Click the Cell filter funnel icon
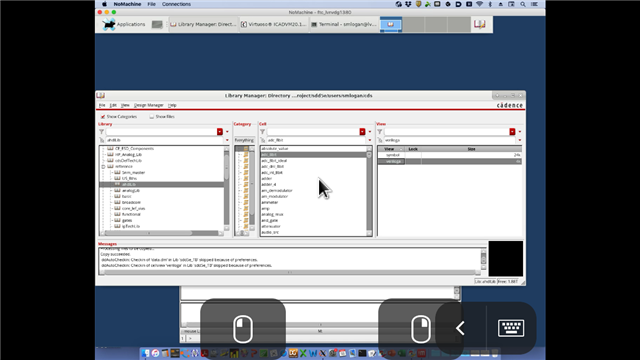640x360 pixels. [262, 132]
